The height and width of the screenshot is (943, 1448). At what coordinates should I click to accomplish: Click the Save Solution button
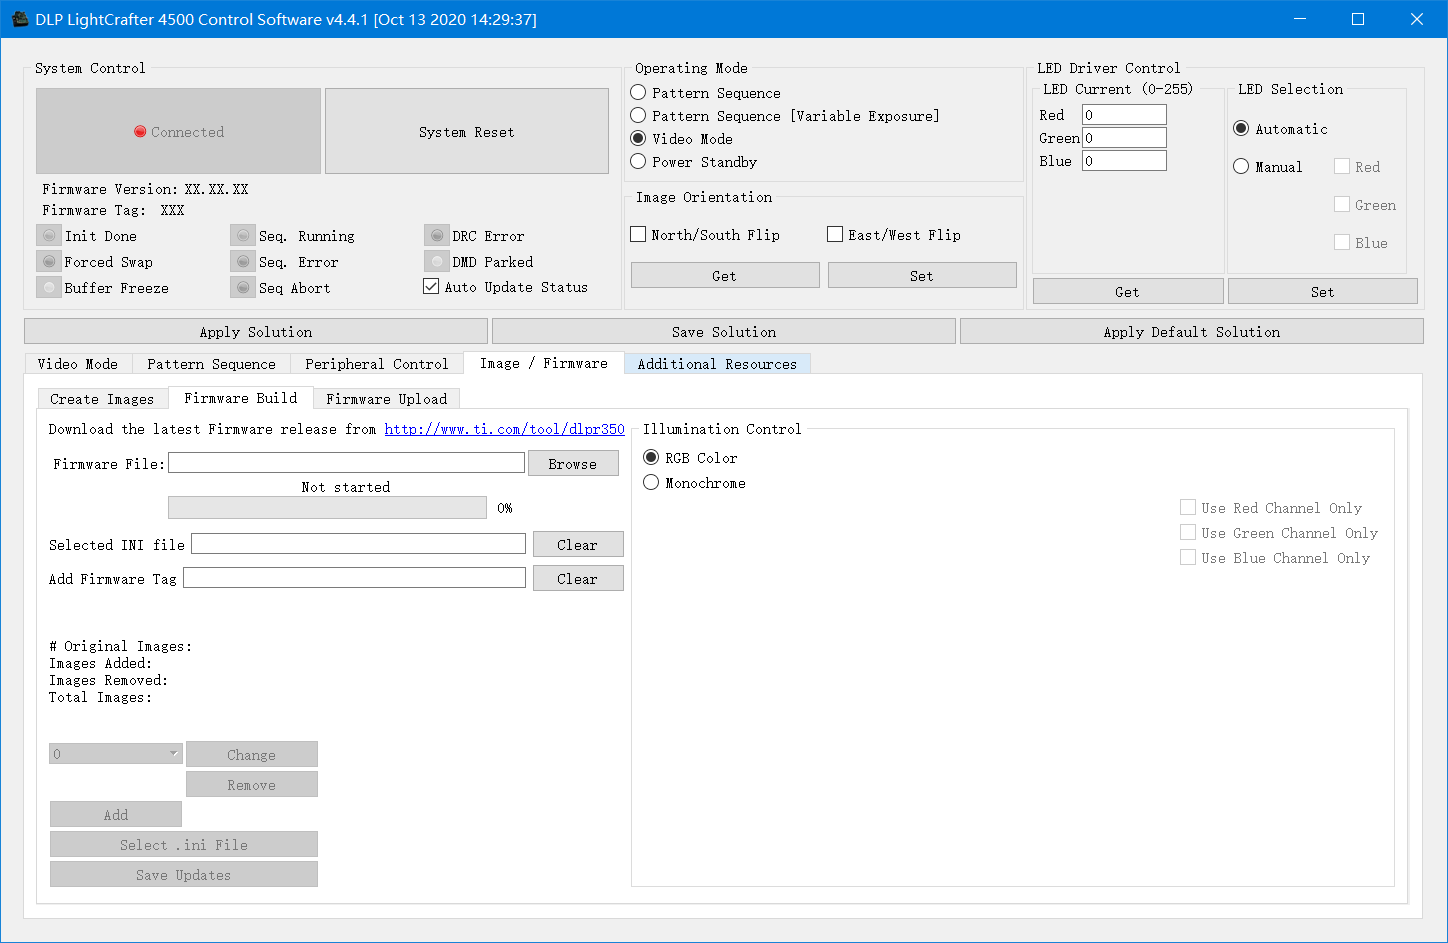pos(724,331)
